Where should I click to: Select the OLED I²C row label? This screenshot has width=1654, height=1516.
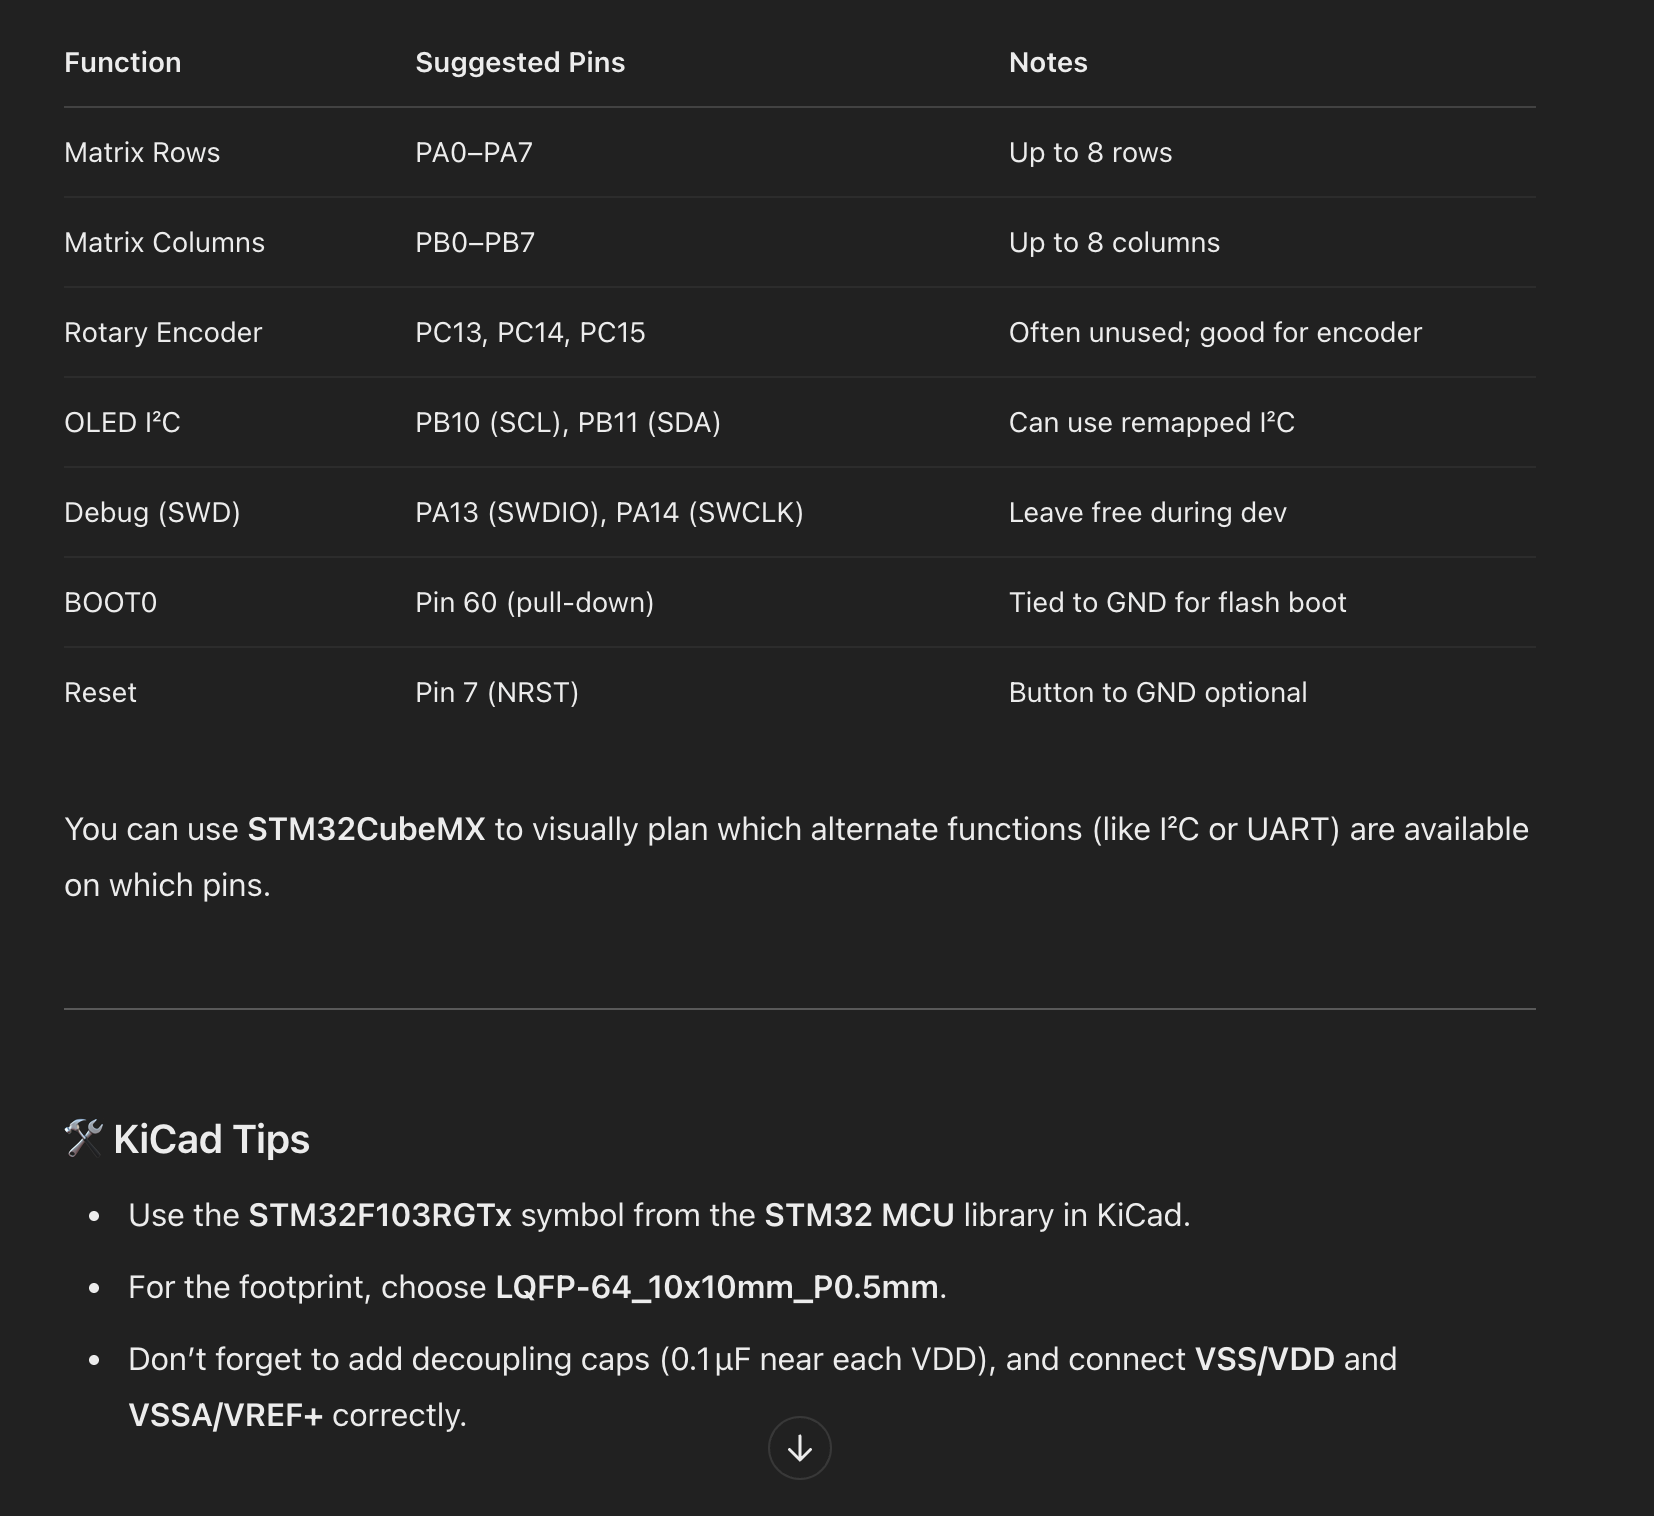pyautogui.click(x=122, y=422)
